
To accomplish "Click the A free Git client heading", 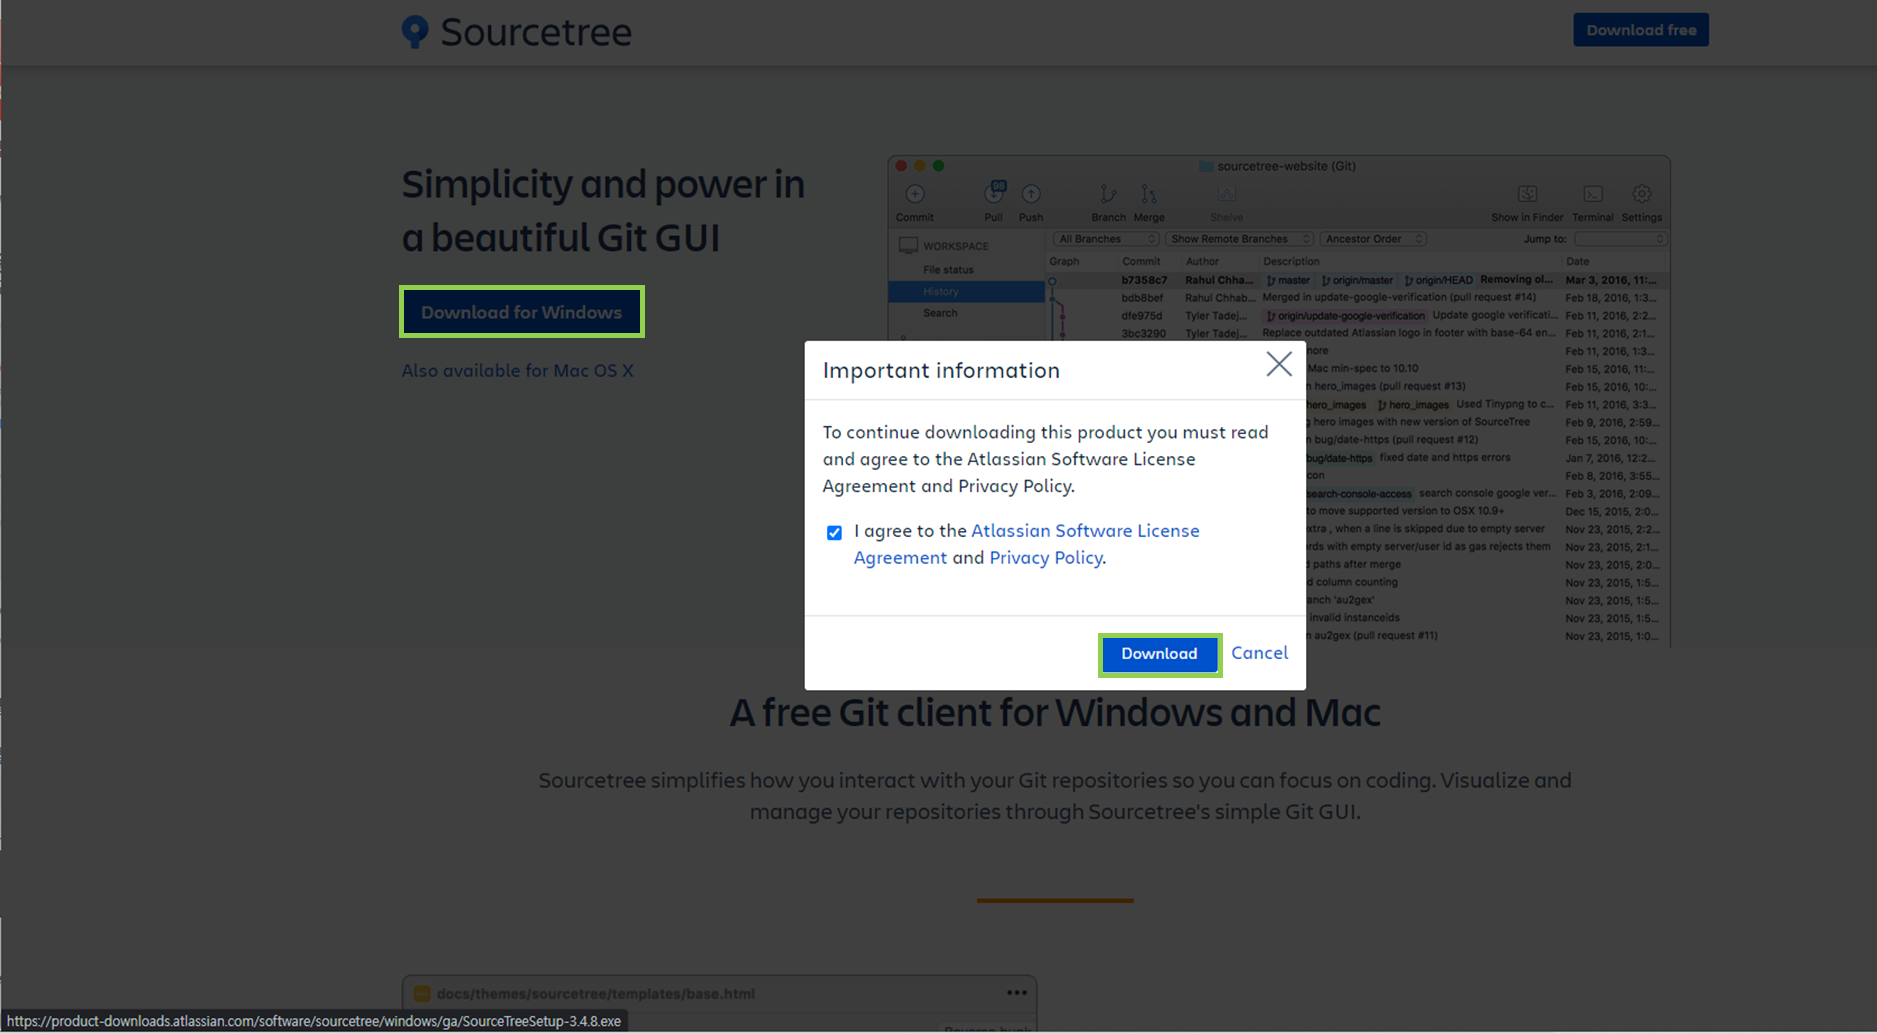I will tap(1054, 713).
